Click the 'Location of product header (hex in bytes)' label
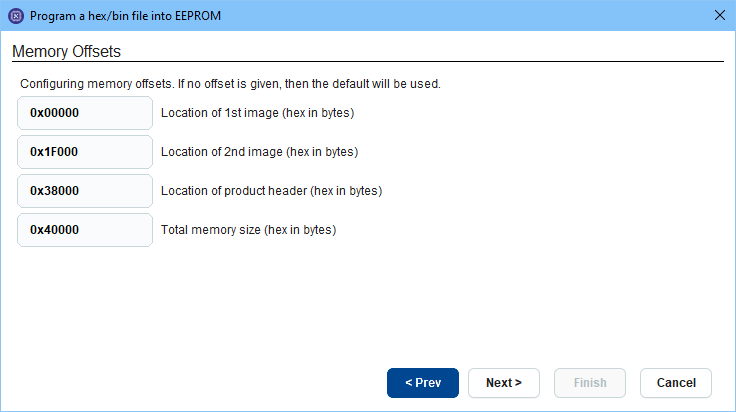Viewport: 736px width, 412px height. (x=272, y=191)
